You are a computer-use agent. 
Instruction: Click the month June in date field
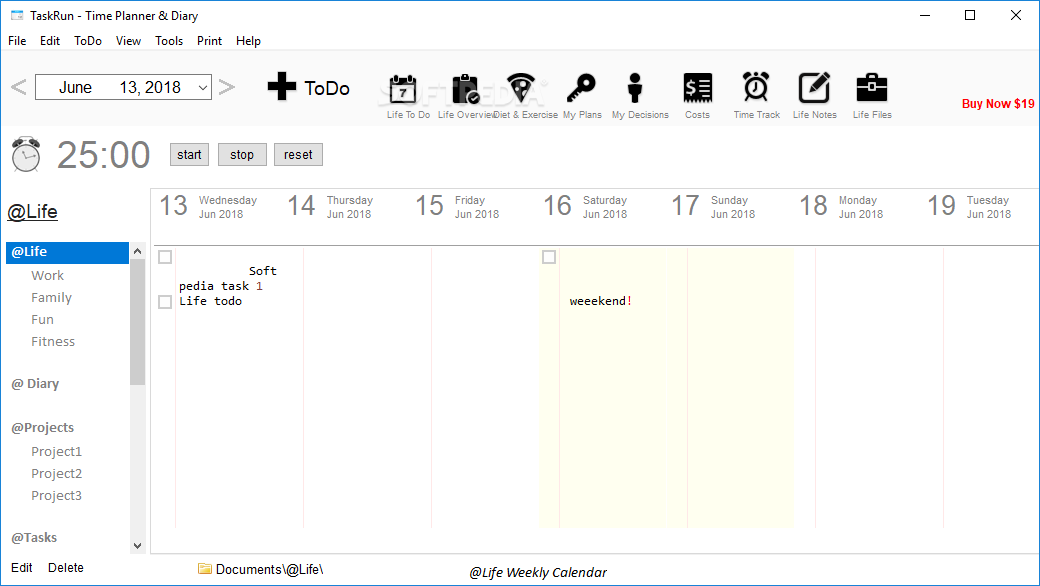[x=76, y=88]
